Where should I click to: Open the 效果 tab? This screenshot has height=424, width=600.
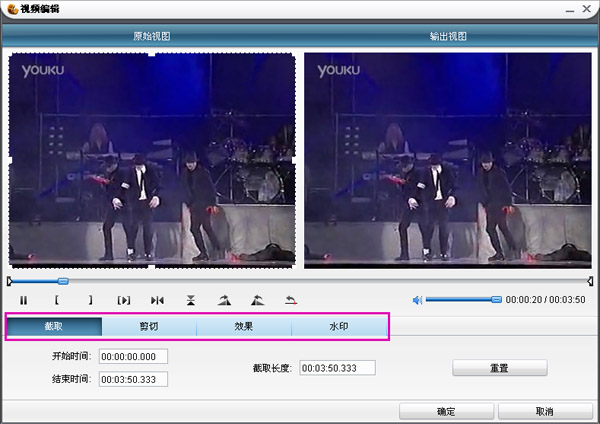tap(244, 326)
